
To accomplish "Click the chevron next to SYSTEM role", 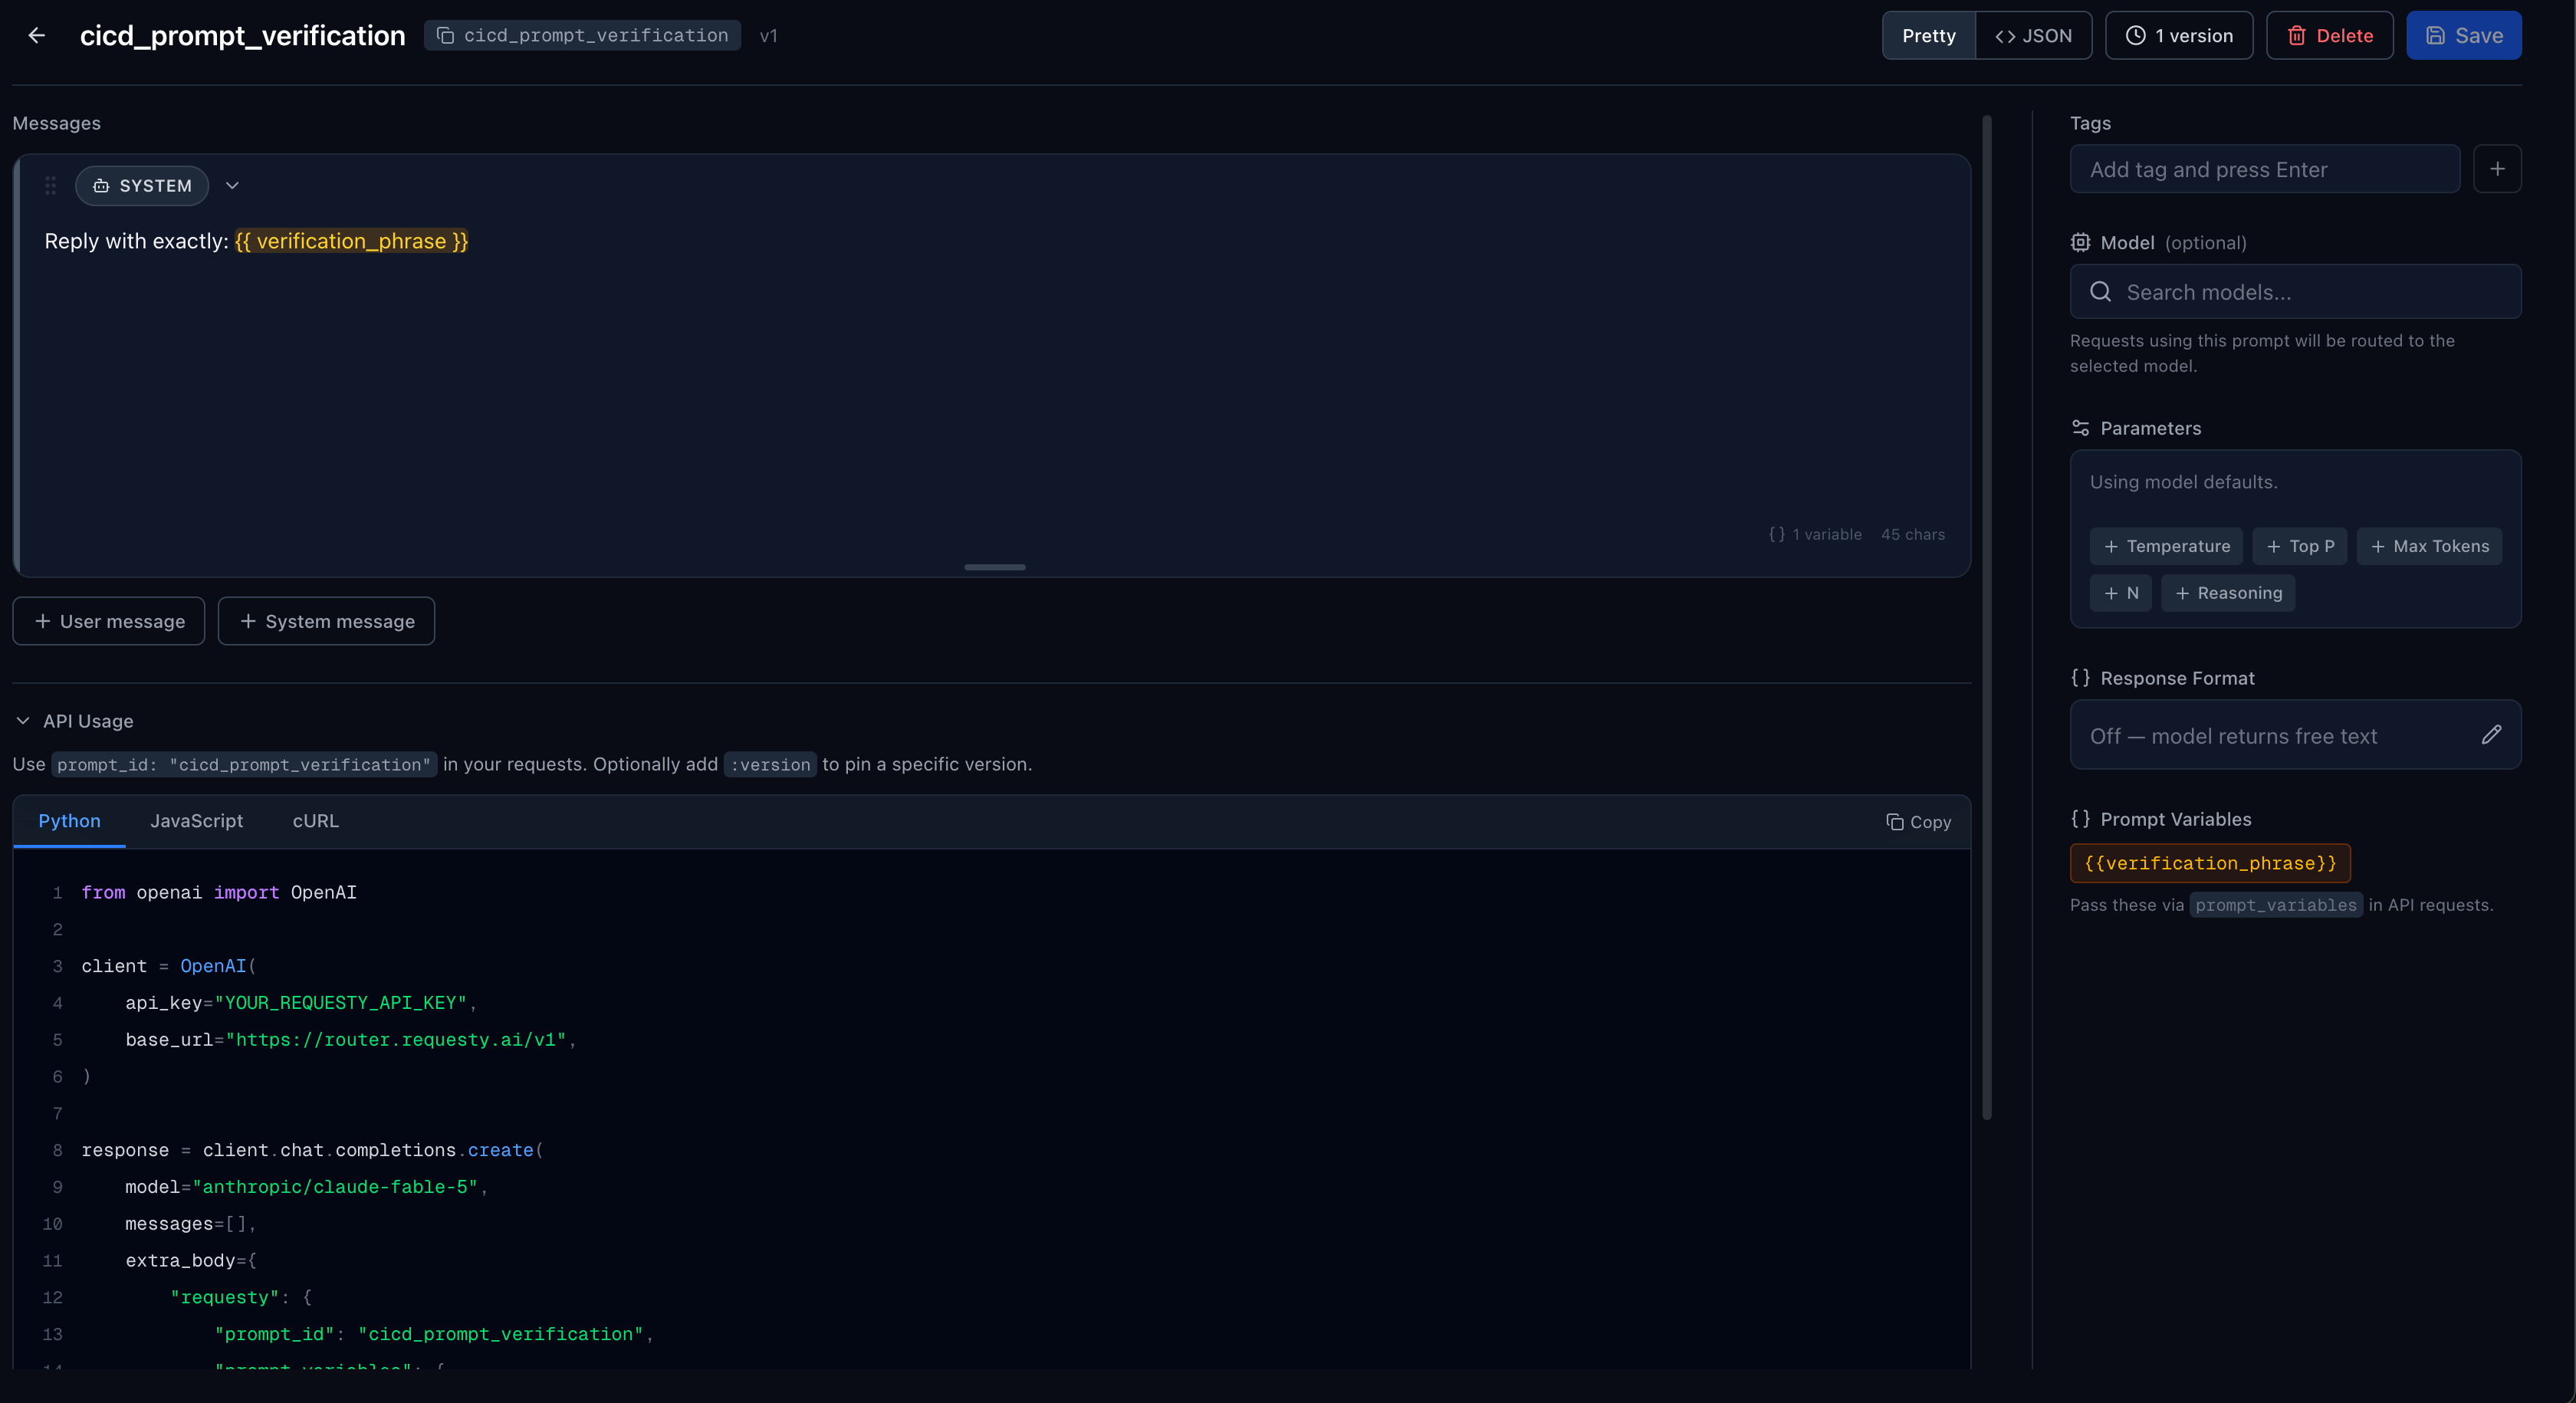I will (232, 186).
